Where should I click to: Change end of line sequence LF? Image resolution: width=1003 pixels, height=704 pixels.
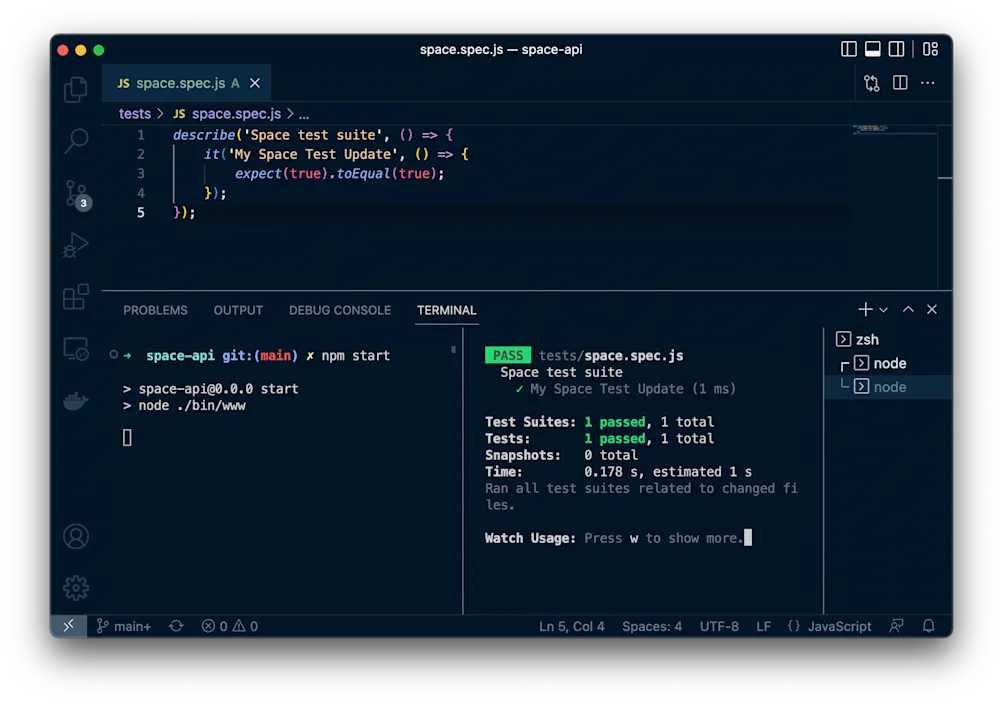click(763, 626)
